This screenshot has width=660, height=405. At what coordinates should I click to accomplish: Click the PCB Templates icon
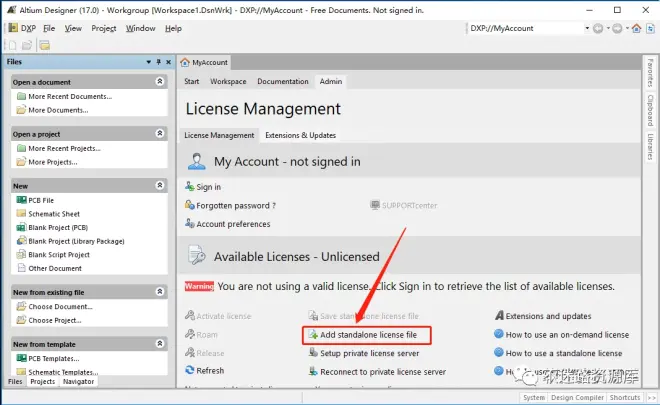tap(21, 358)
